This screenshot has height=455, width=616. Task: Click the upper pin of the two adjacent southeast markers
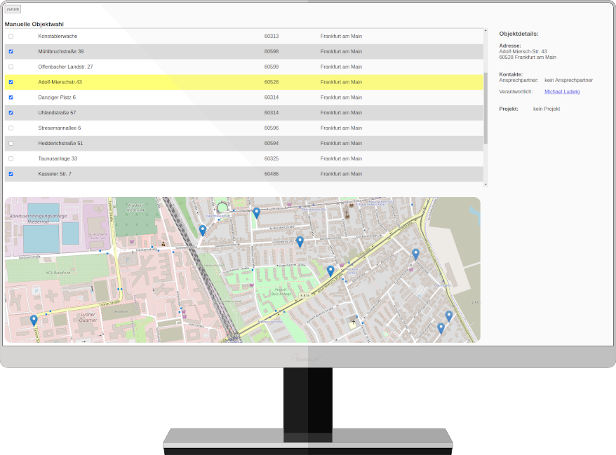449,316
